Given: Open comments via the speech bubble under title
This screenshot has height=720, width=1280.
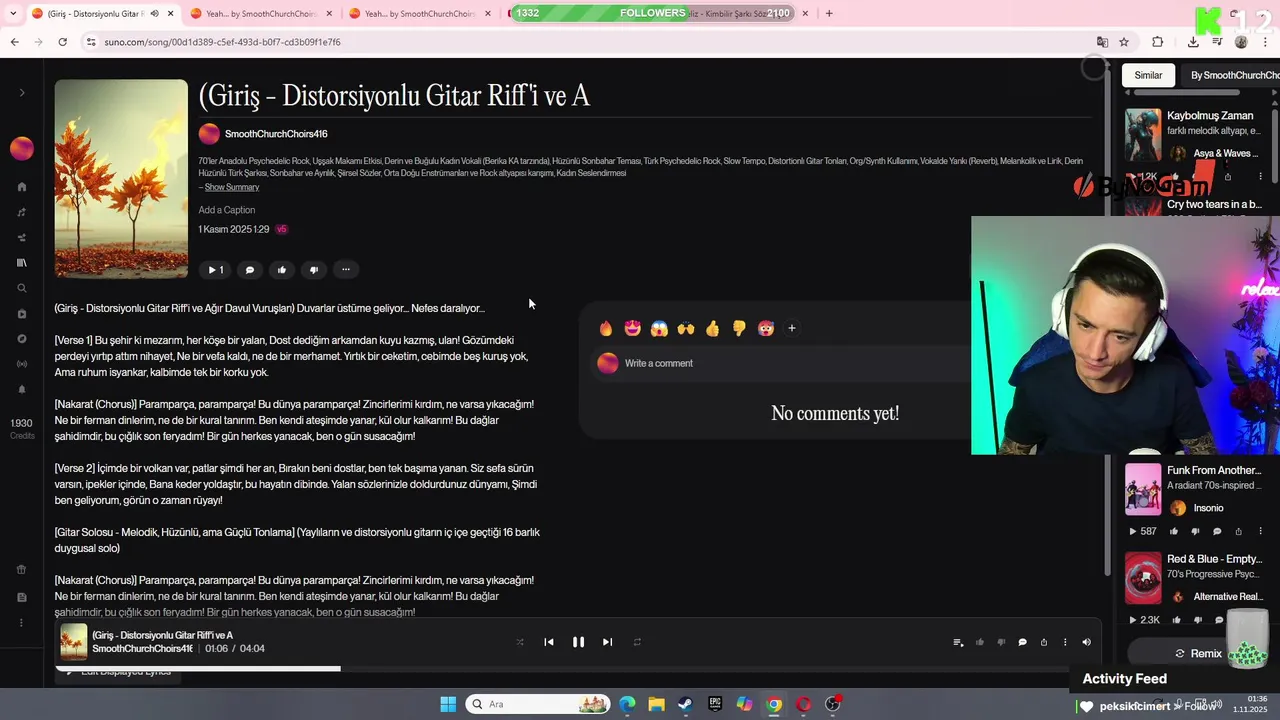Looking at the screenshot, I should pyautogui.click(x=250, y=270).
